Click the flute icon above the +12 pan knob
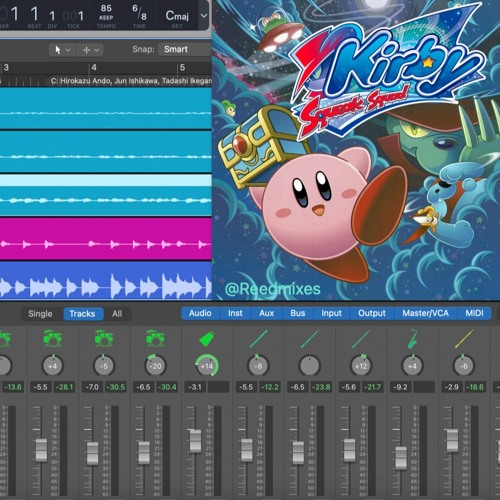Viewport: 500px width, 500px height. (x=361, y=339)
